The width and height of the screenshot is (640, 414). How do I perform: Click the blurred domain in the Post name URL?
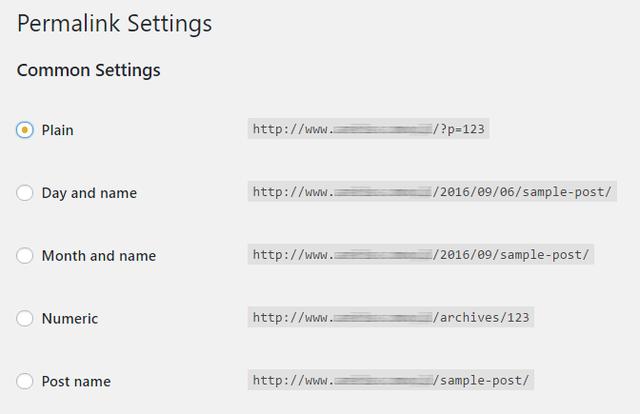click(381, 380)
